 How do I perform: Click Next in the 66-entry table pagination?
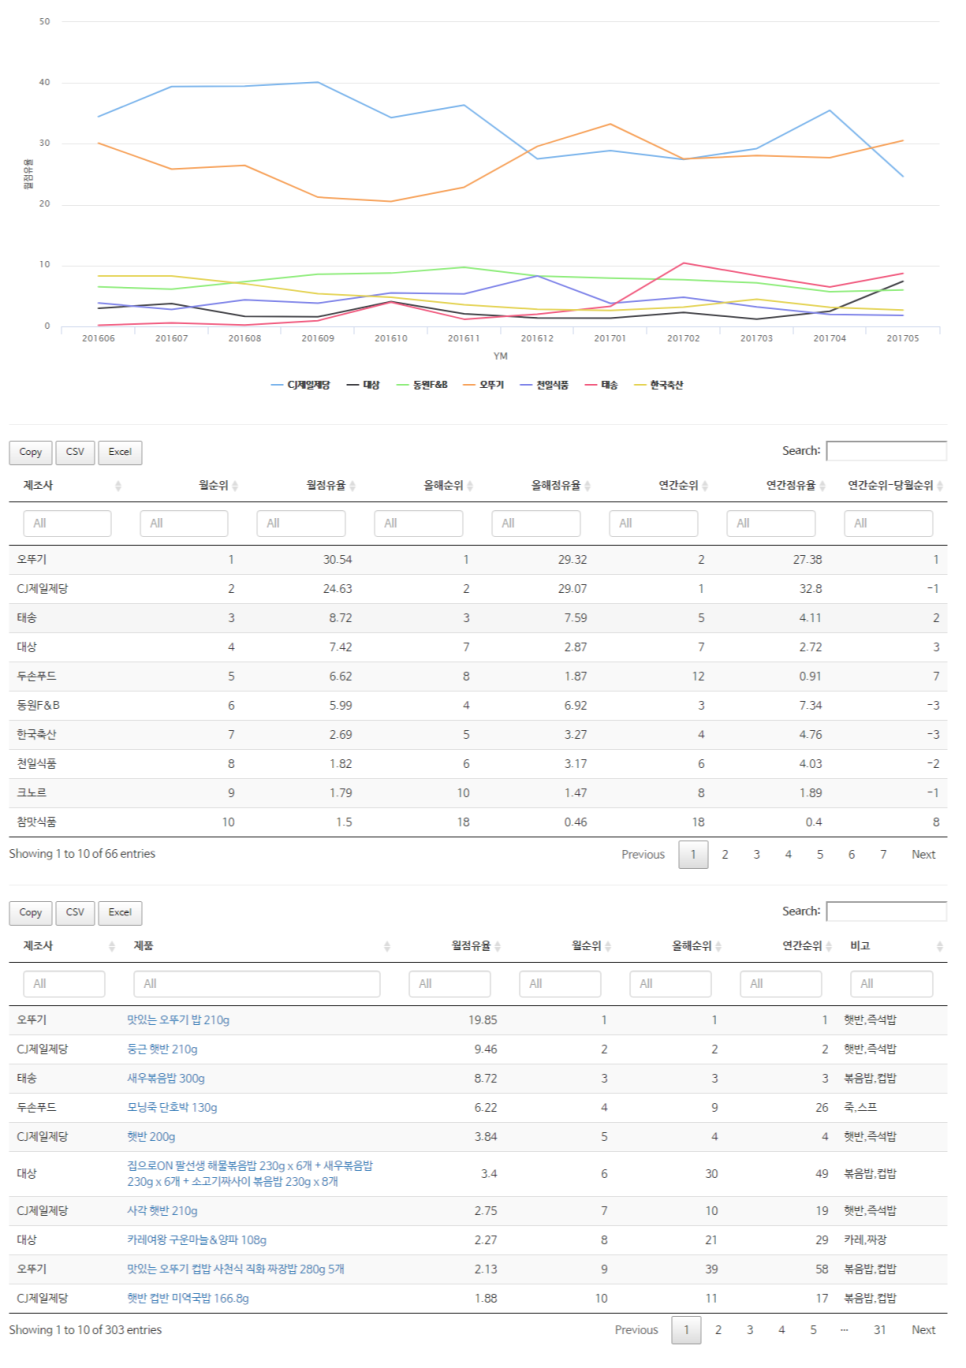pos(923,855)
